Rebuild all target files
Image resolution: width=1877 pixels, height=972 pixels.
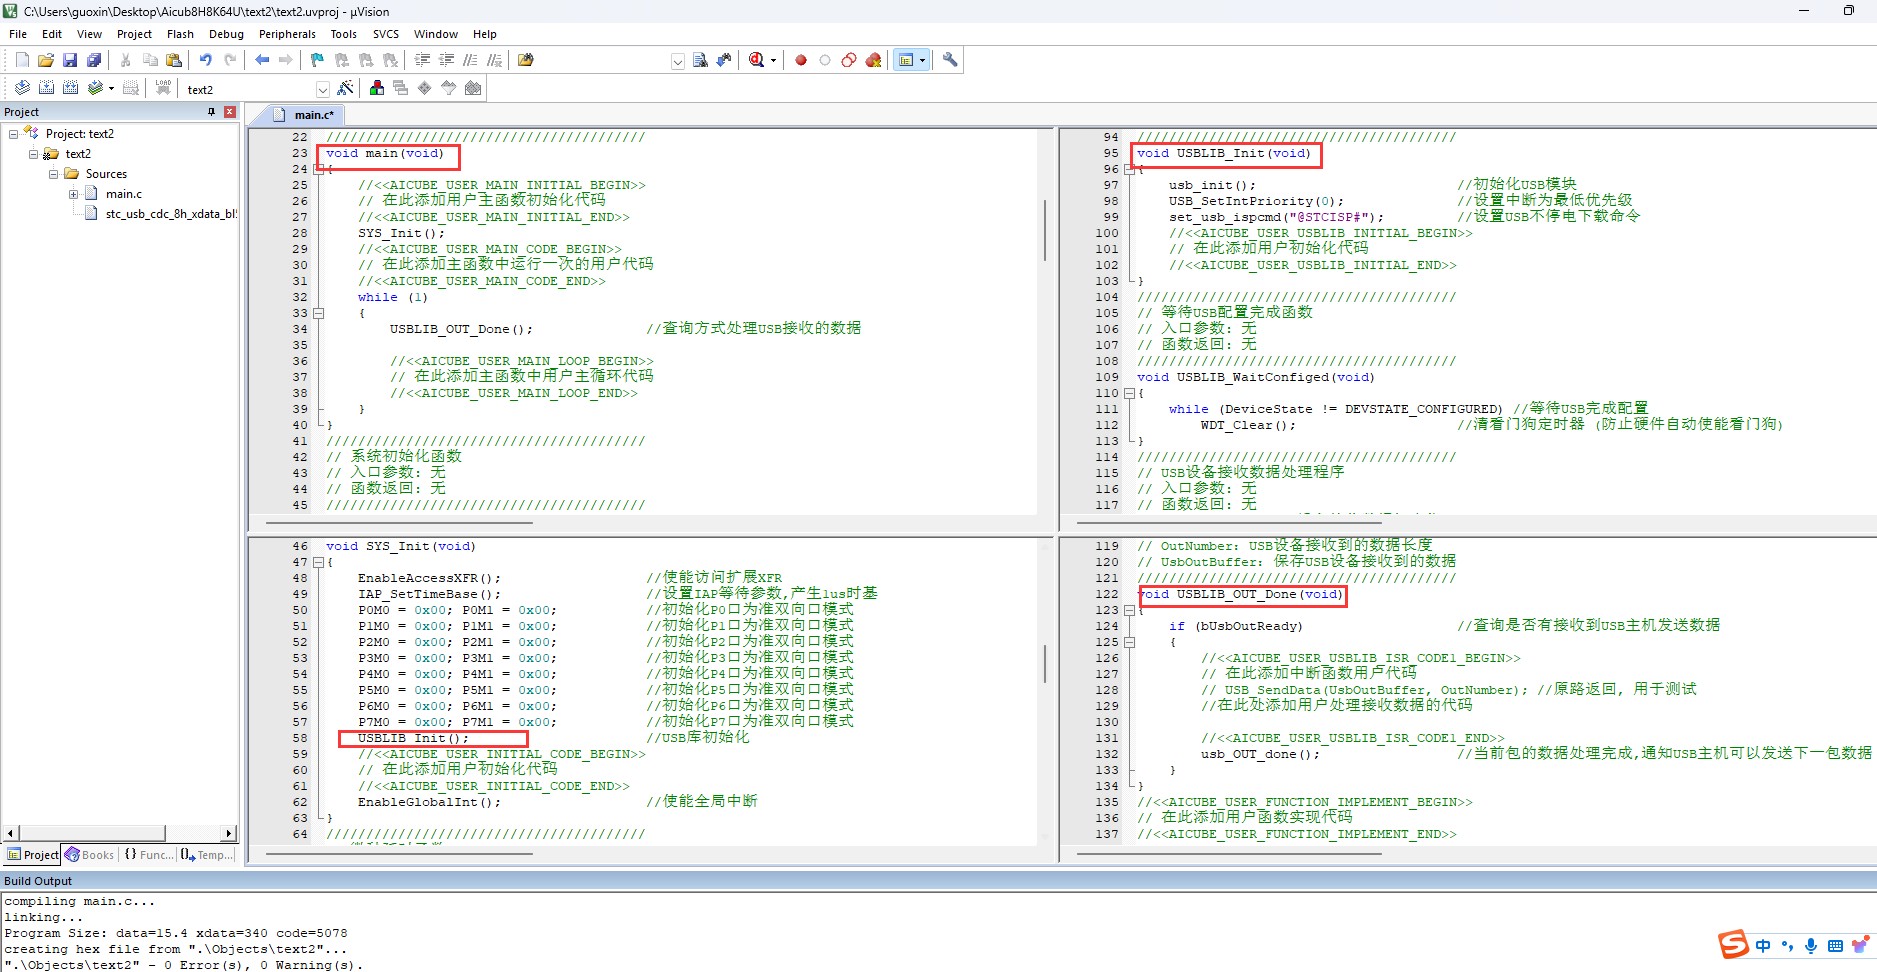(70, 88)
